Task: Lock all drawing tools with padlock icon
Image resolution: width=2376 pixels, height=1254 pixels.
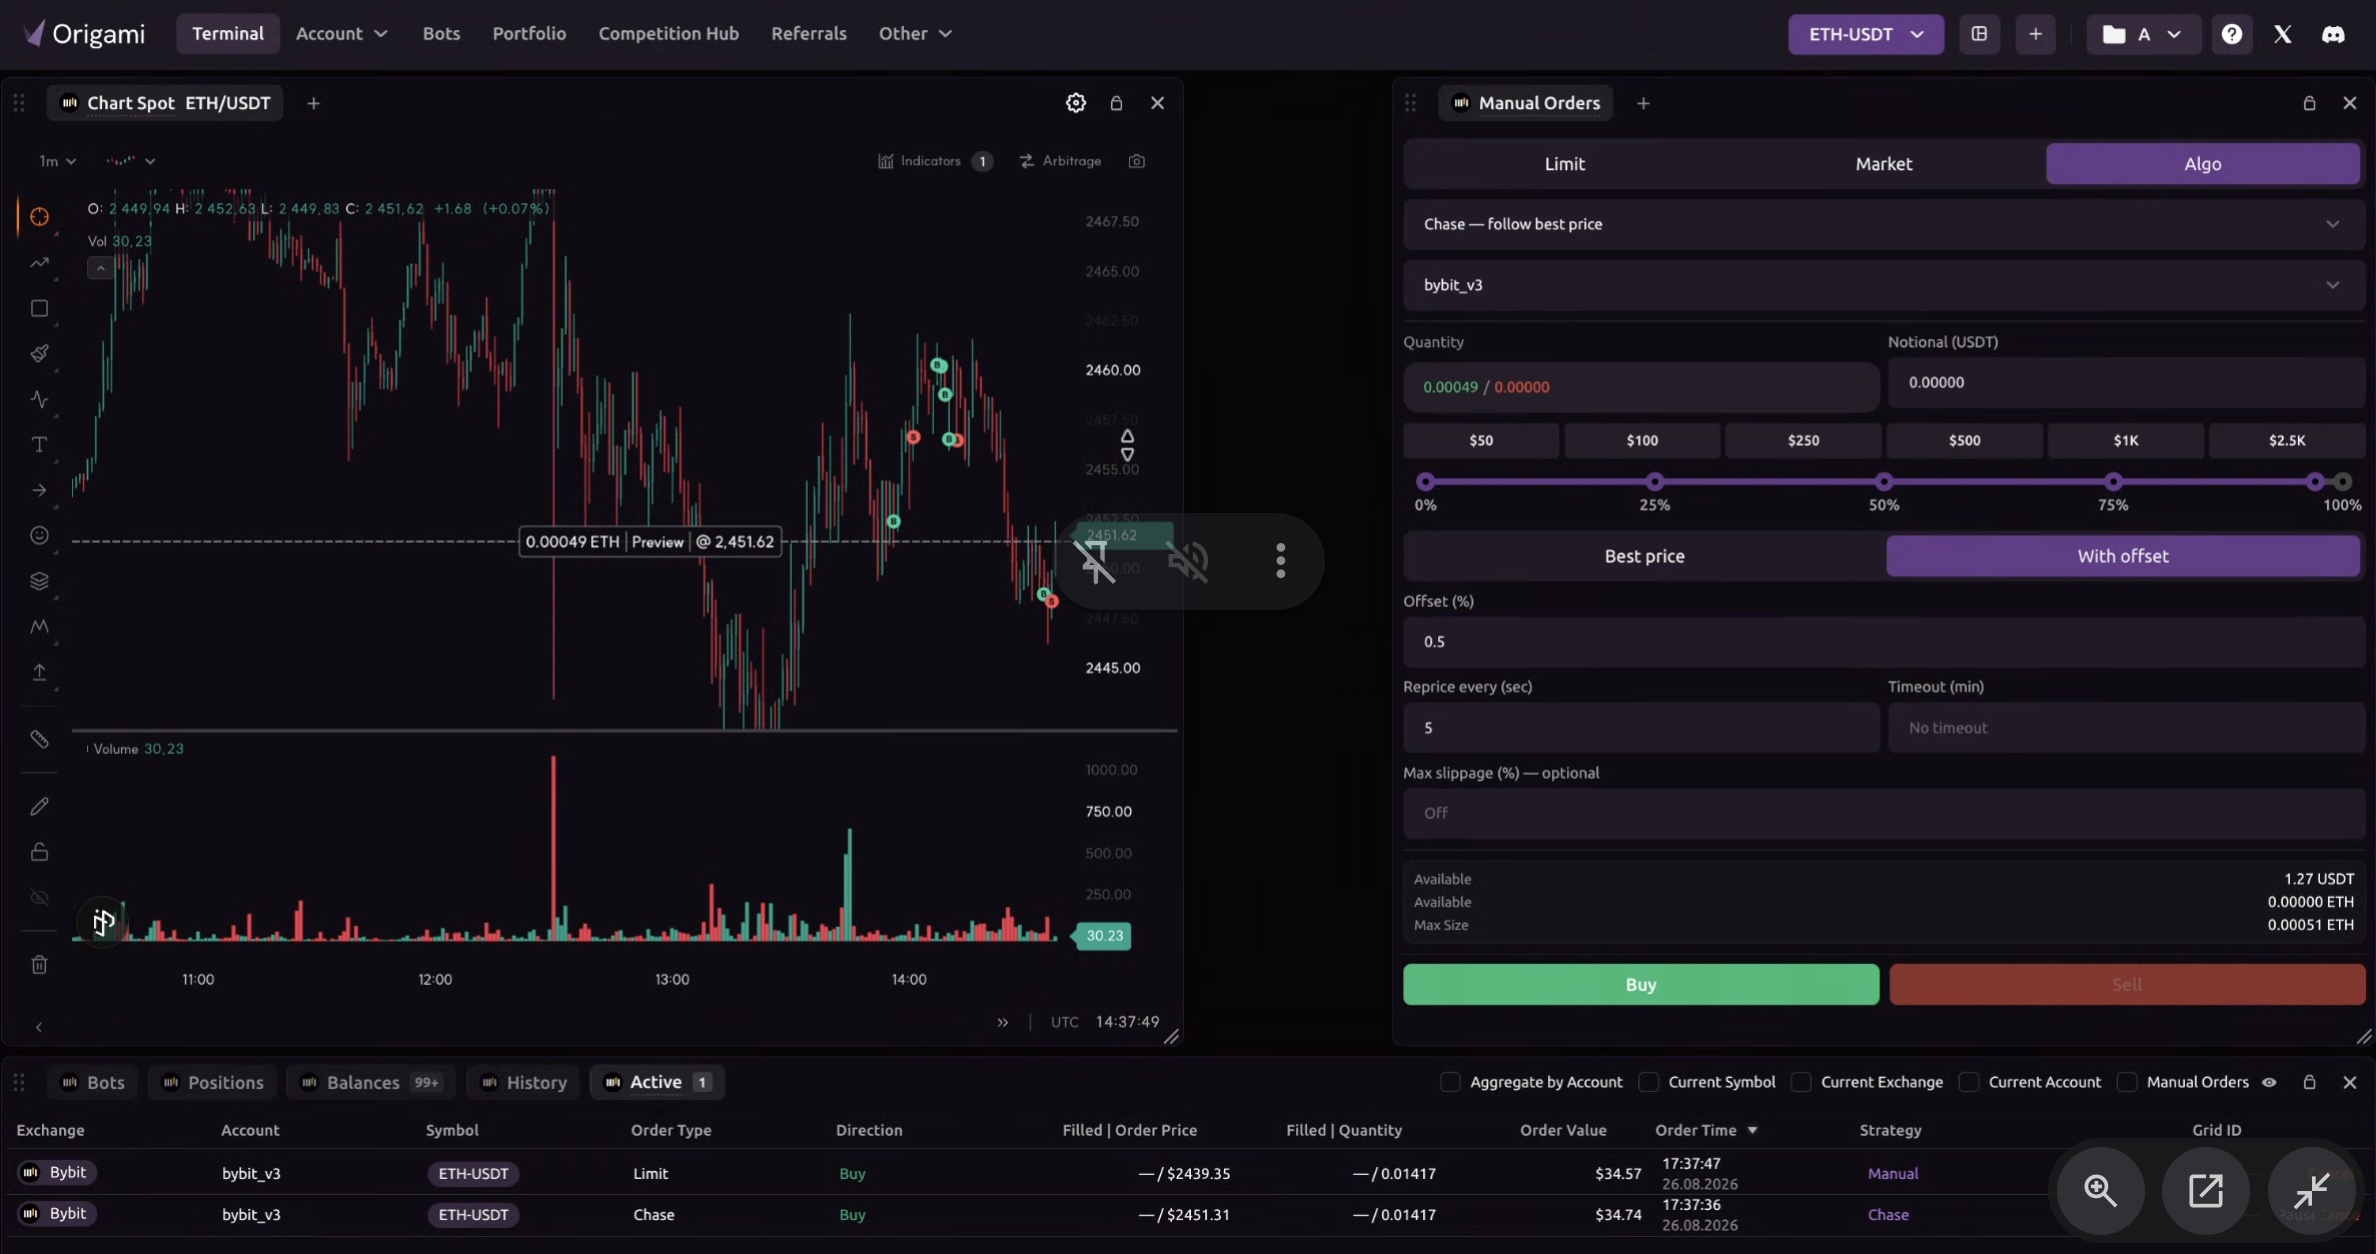Action: tap(39, 852)
